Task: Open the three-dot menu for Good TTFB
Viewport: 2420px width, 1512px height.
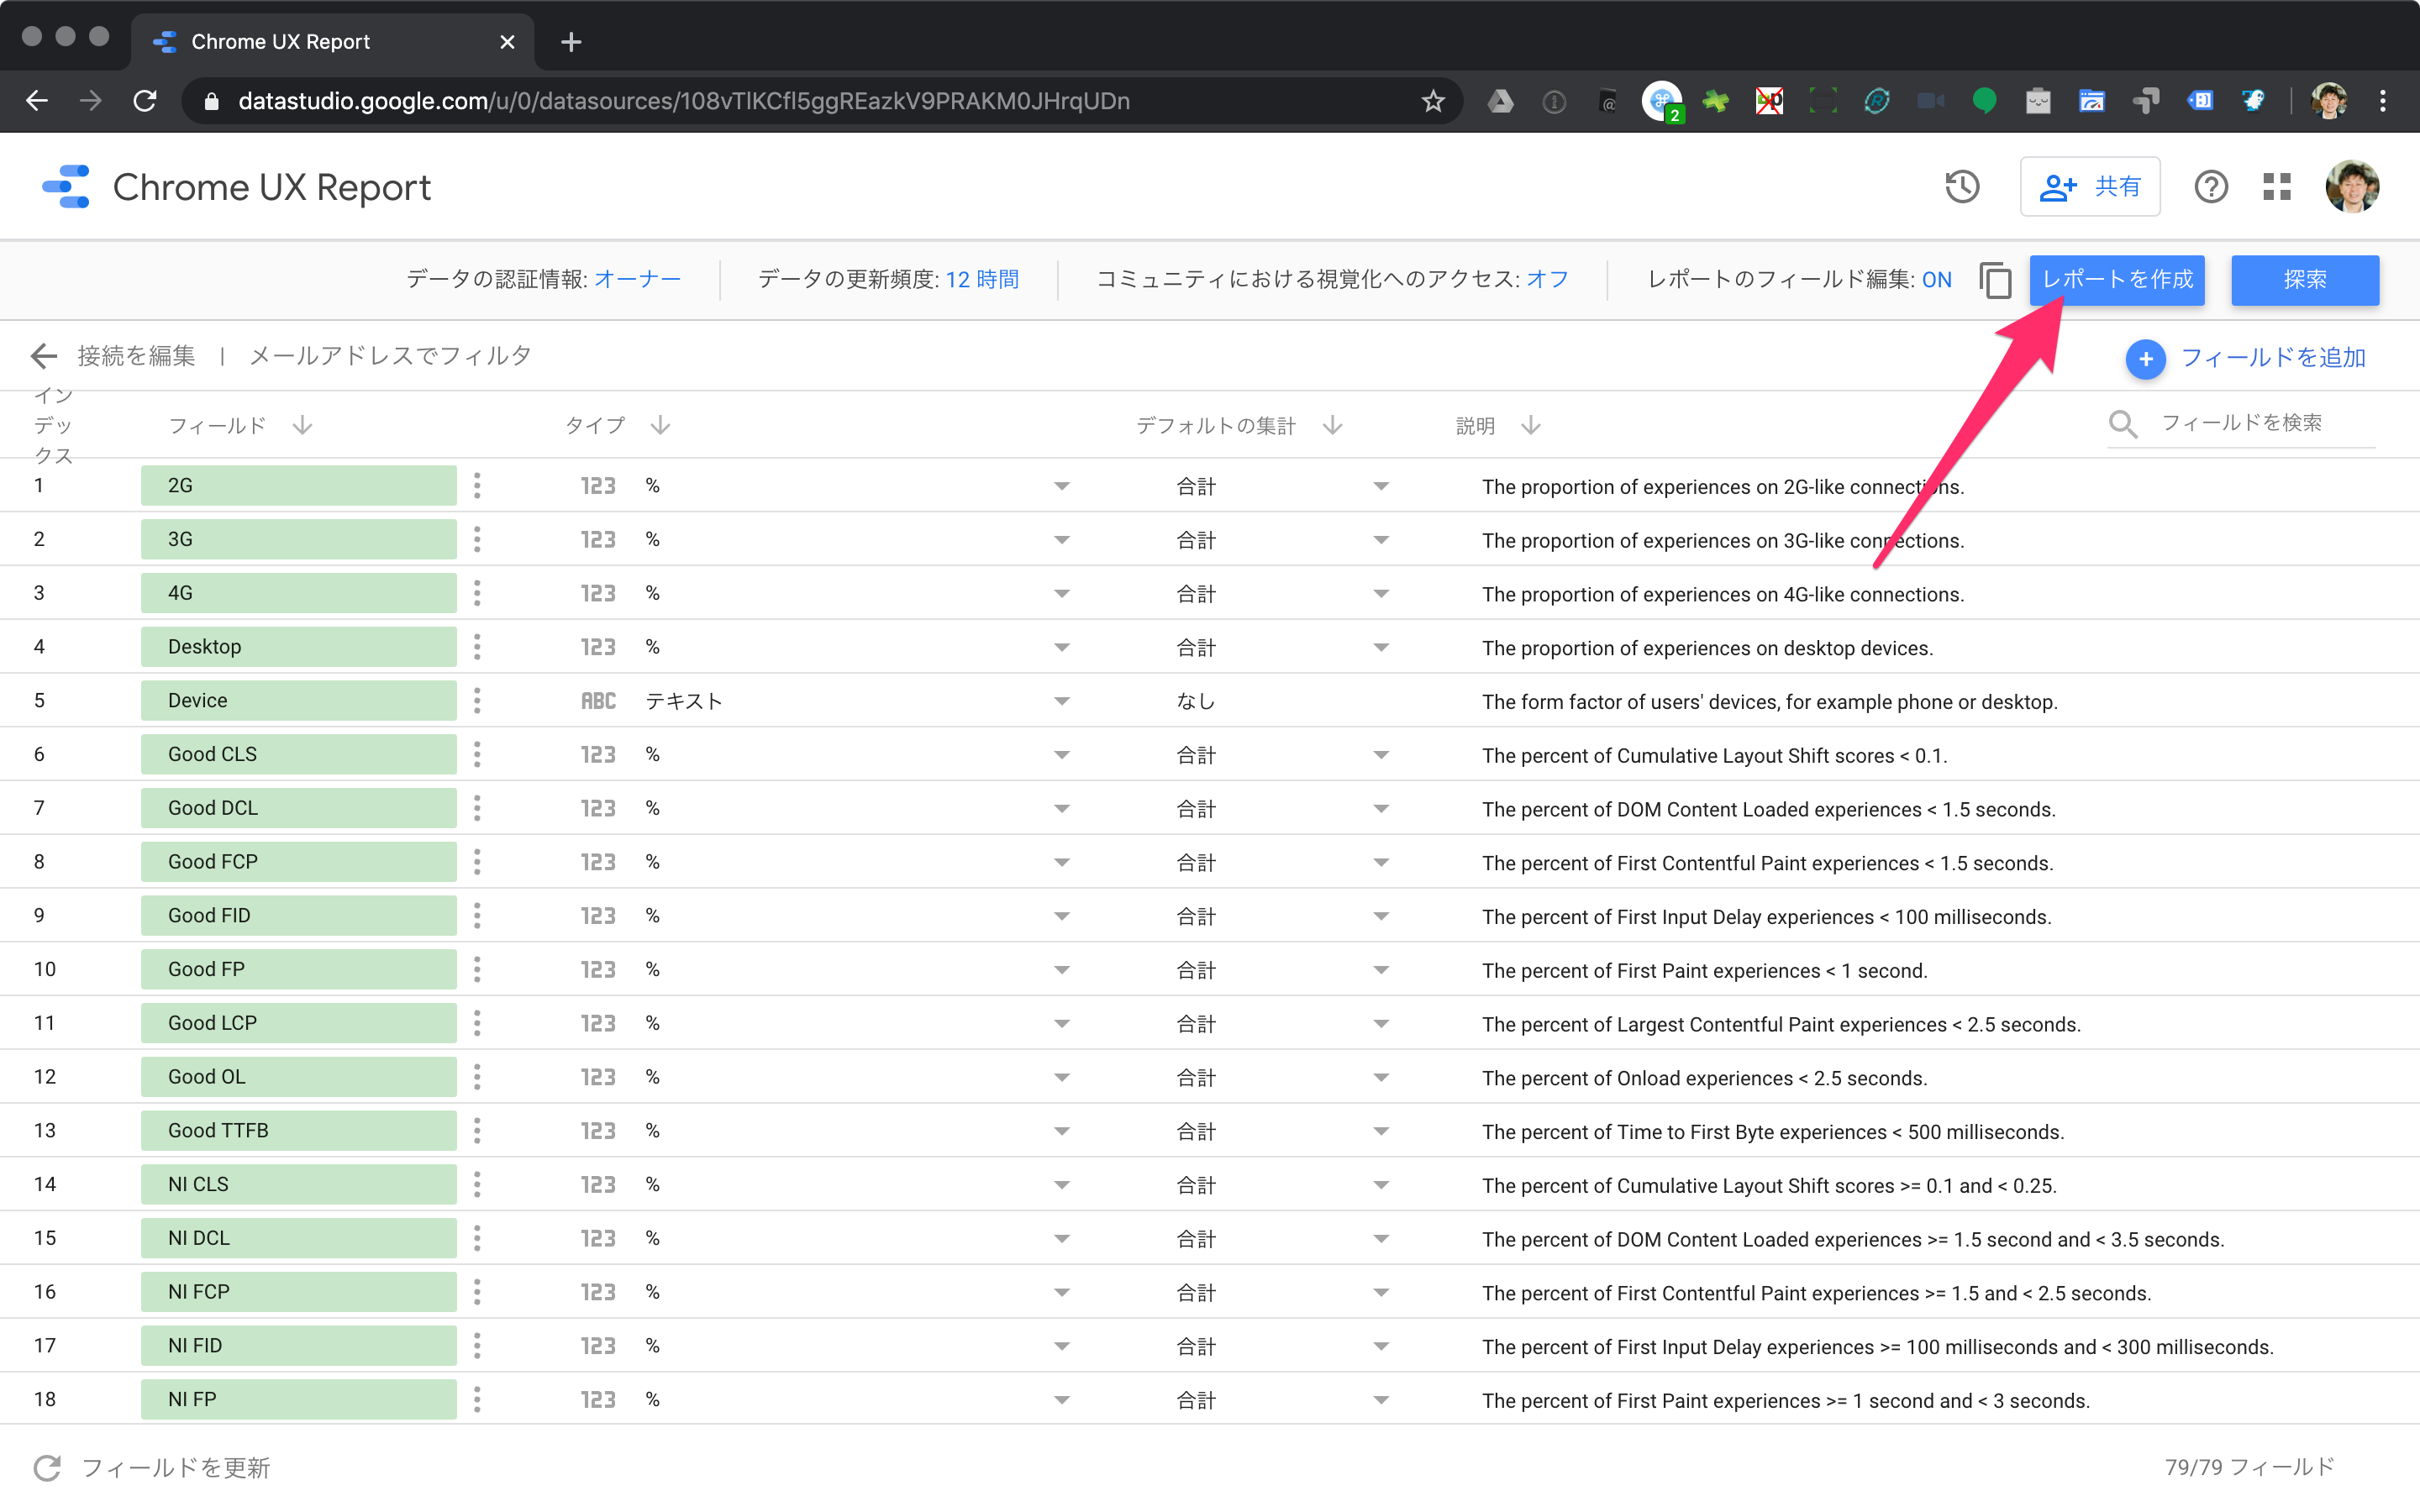Action: tap(477, 1131)
